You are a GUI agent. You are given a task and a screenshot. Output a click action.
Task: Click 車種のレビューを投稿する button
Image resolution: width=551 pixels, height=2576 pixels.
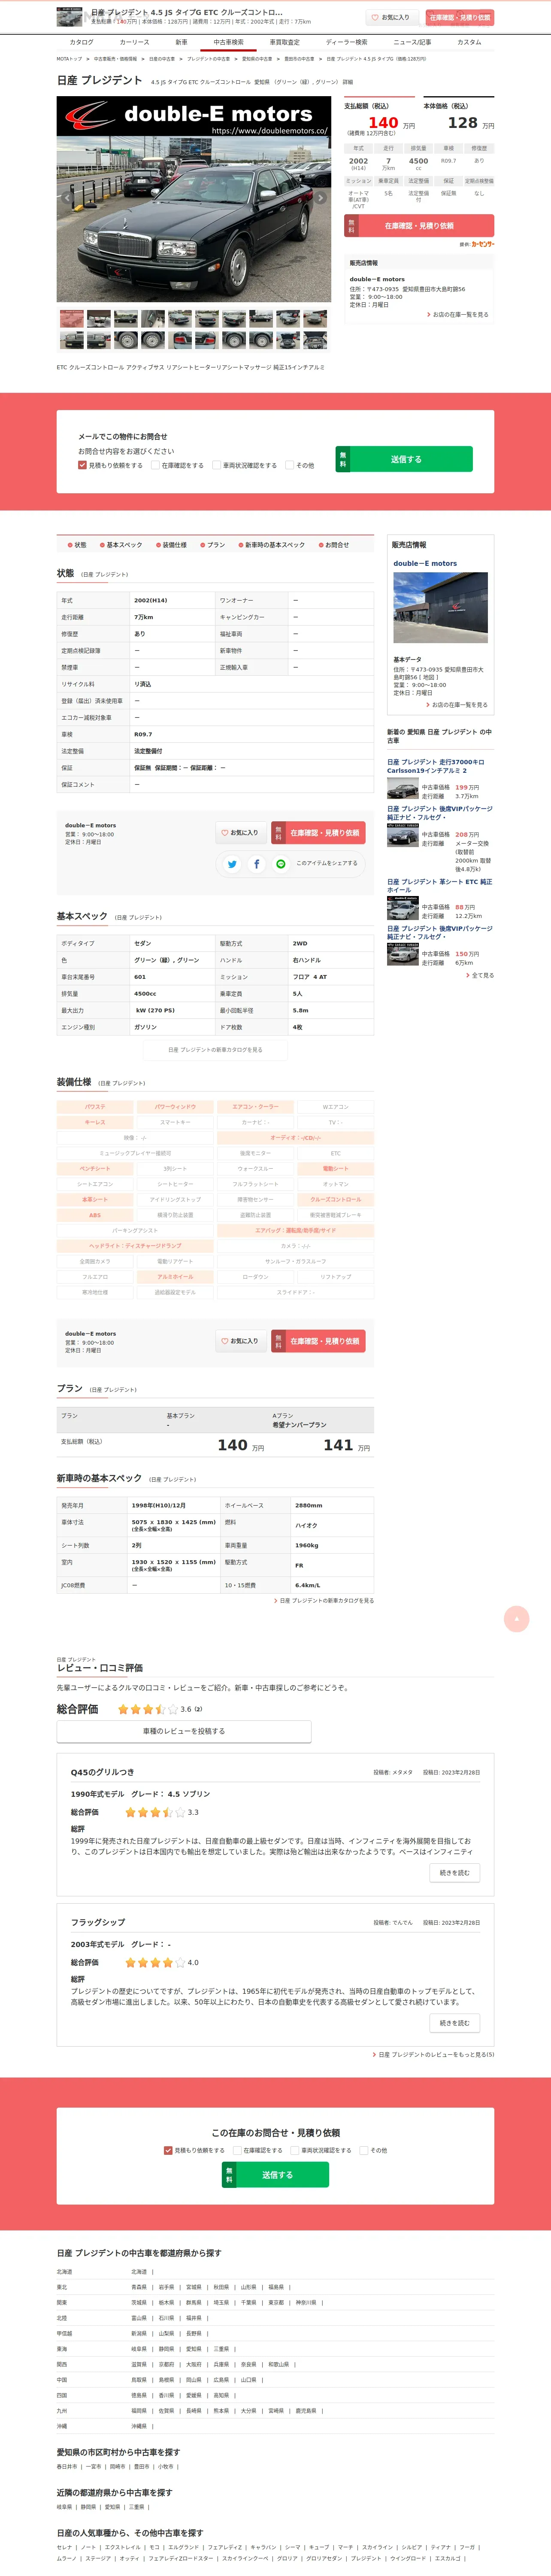(x=184, y=1731)
